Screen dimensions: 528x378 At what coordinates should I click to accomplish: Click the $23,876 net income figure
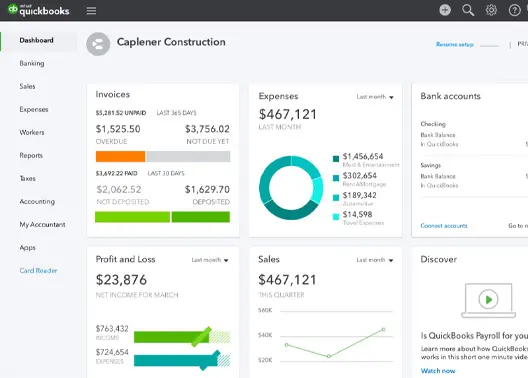[121, 280]
